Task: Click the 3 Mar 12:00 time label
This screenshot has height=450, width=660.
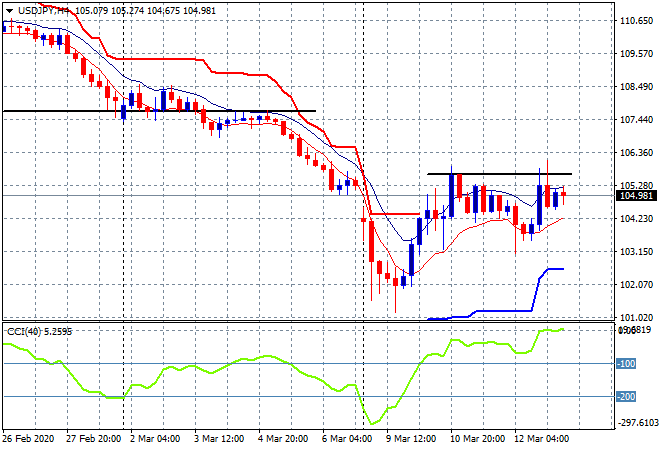Action: (x=219, y=439)
